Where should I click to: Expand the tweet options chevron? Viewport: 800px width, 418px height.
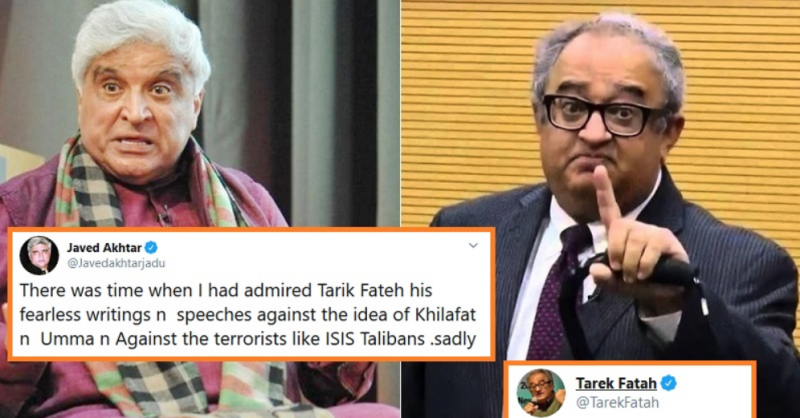(473, 245)
